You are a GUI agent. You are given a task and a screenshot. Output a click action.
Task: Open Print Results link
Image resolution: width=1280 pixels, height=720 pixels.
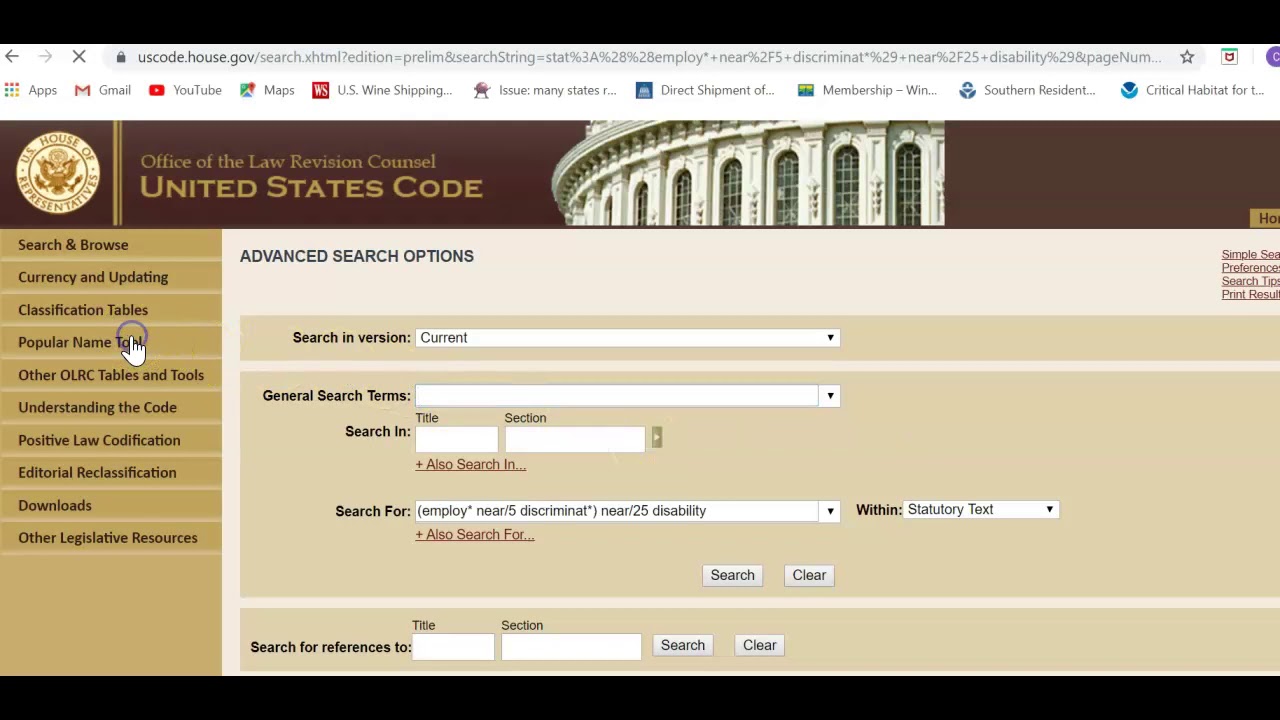(1250, 294)
